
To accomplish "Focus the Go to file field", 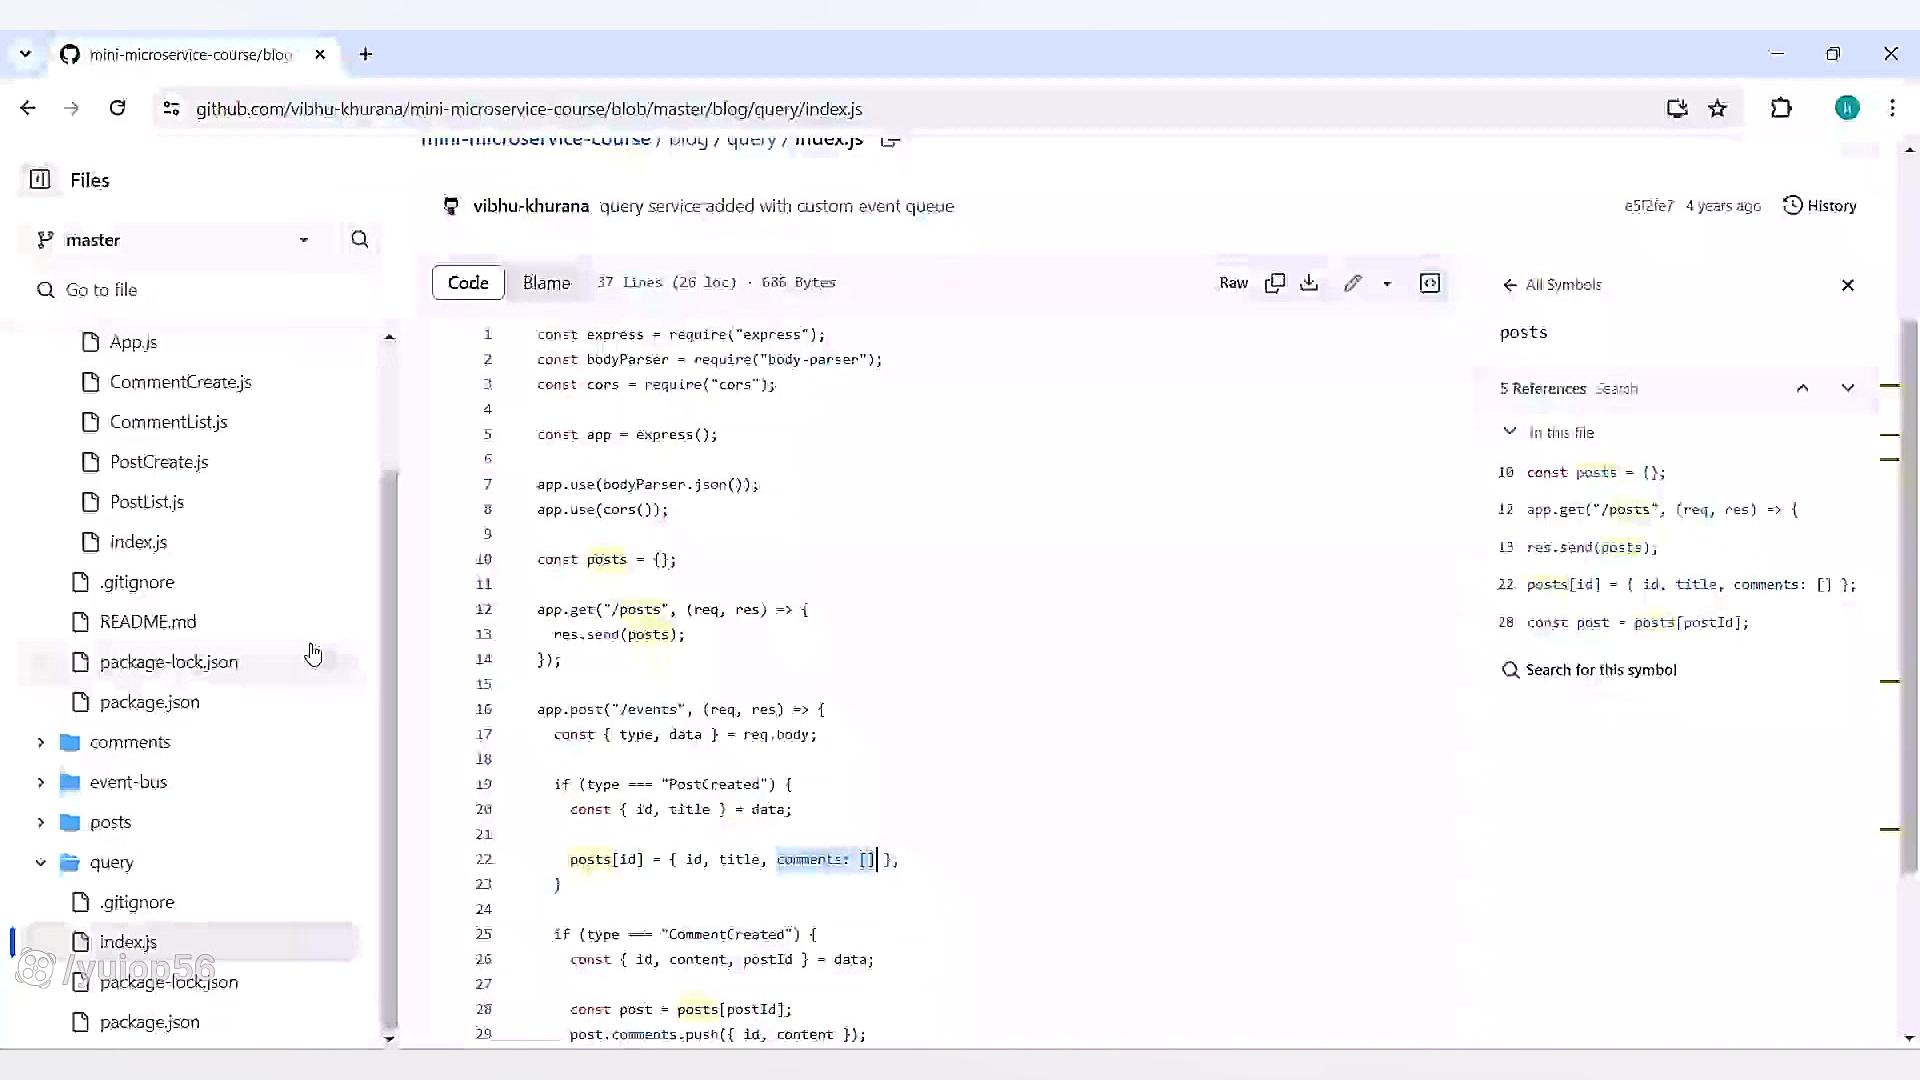I will [200, 290].
